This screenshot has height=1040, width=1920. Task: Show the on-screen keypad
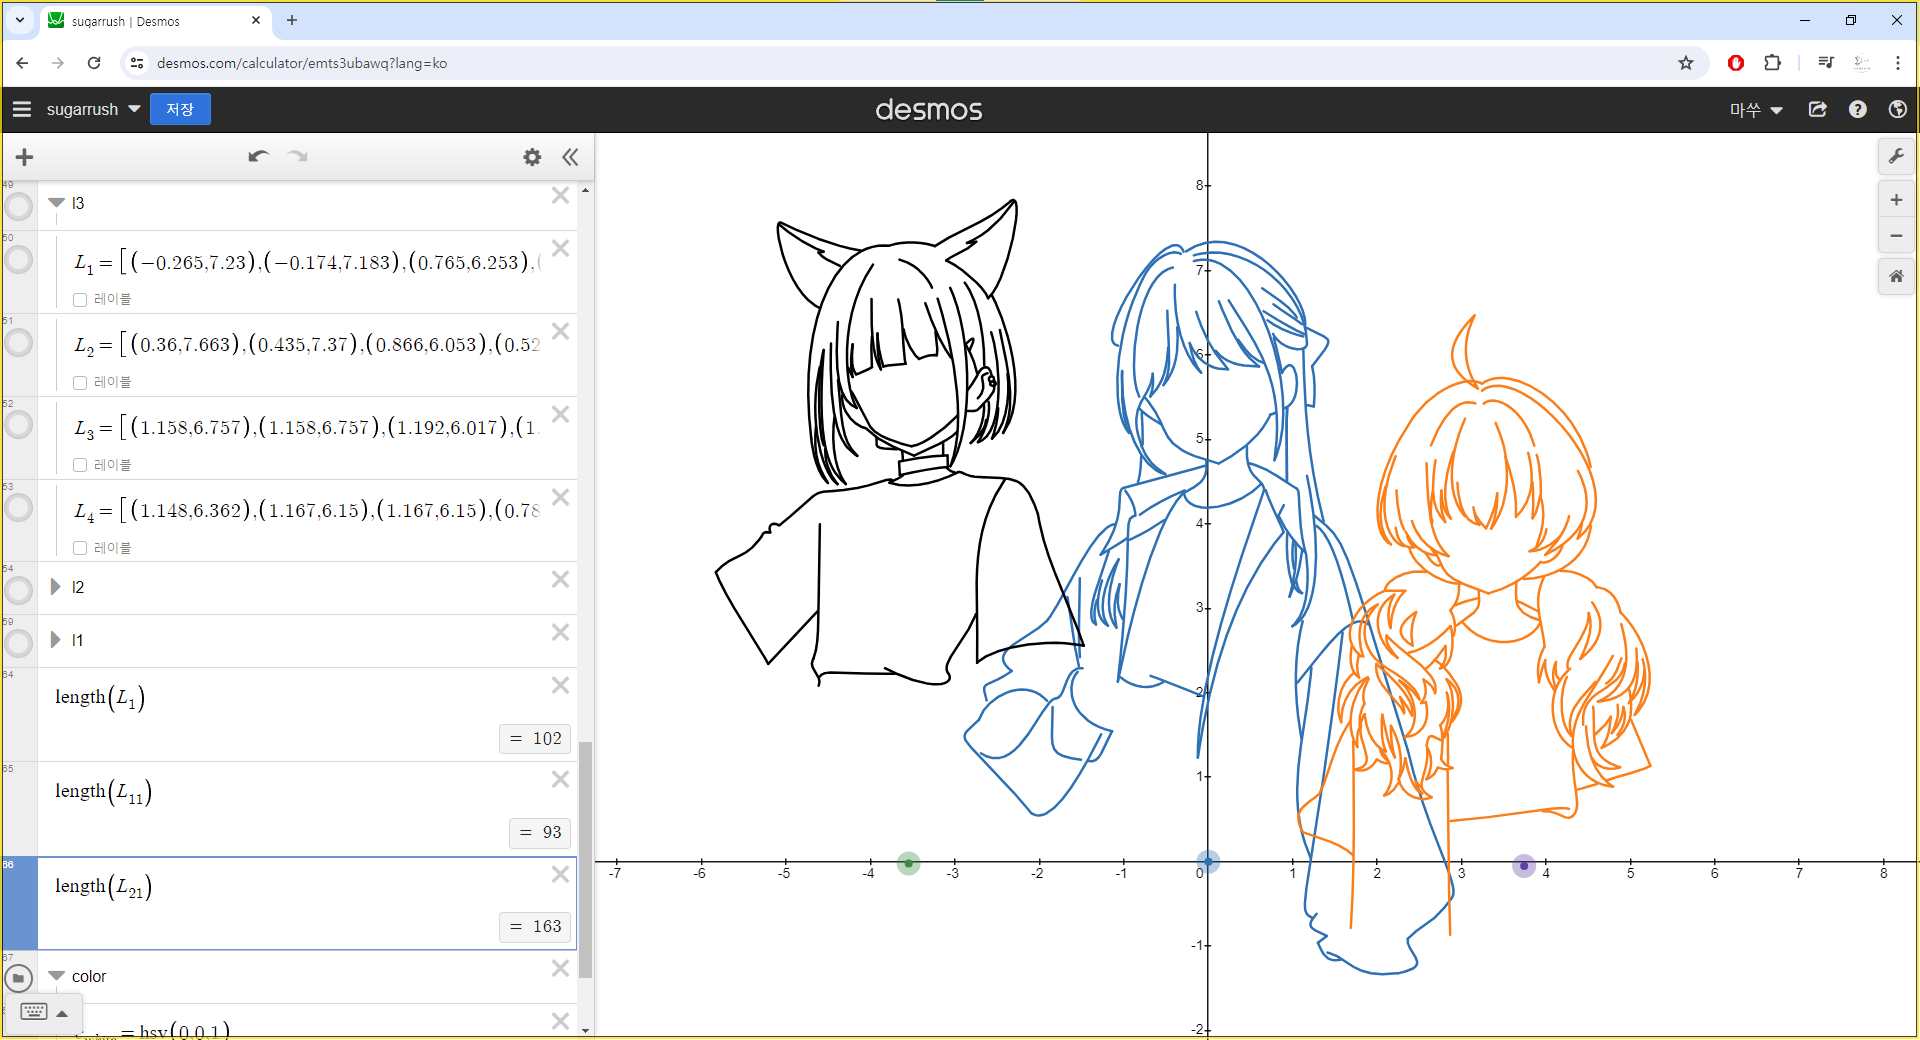pyautogui.click(x=44, y=1012)
